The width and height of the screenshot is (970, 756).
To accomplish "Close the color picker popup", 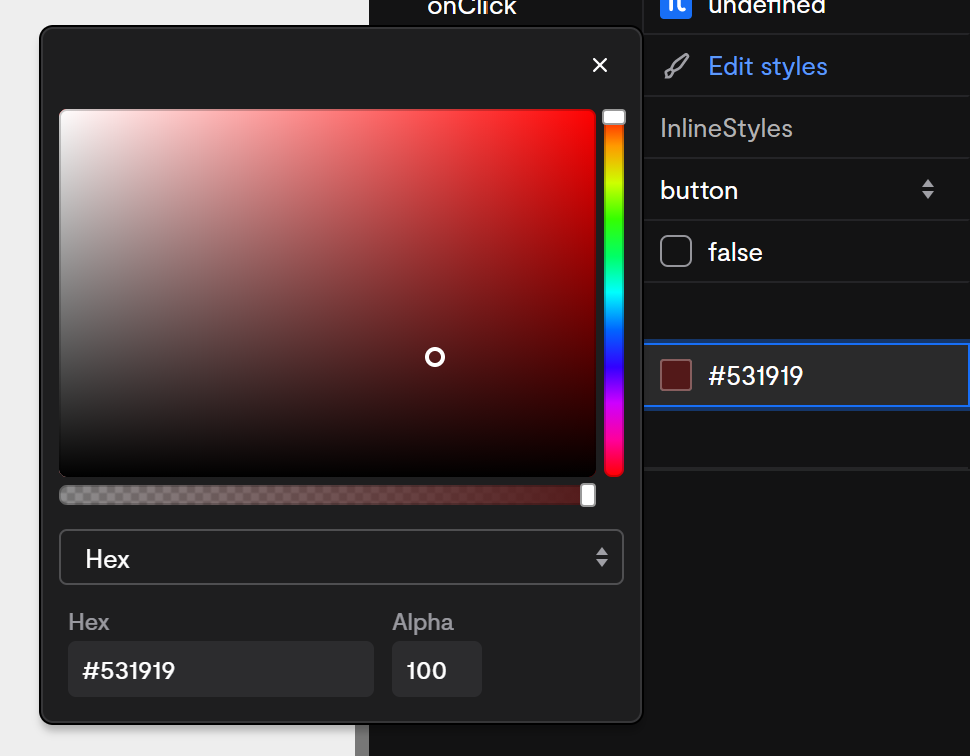I will [599, 65].
